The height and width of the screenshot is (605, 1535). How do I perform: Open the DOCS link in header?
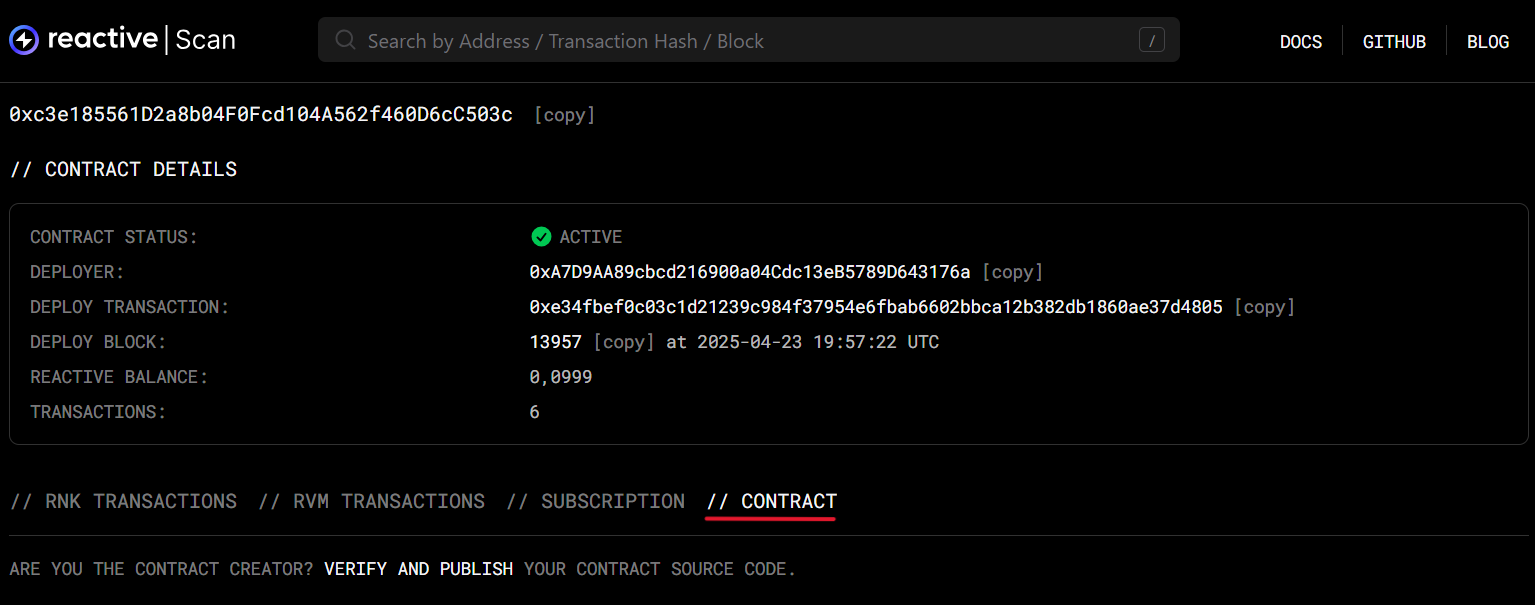[x=1301, y=41]
